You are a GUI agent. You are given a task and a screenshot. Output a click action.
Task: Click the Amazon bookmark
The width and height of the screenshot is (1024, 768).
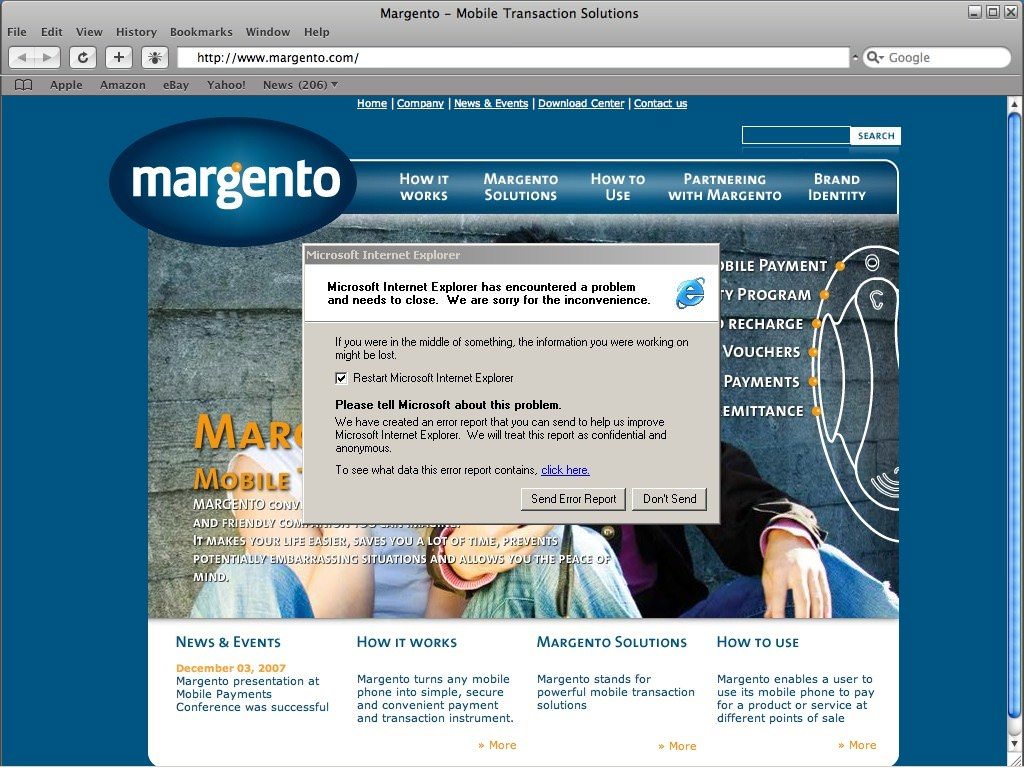point(123,85)
